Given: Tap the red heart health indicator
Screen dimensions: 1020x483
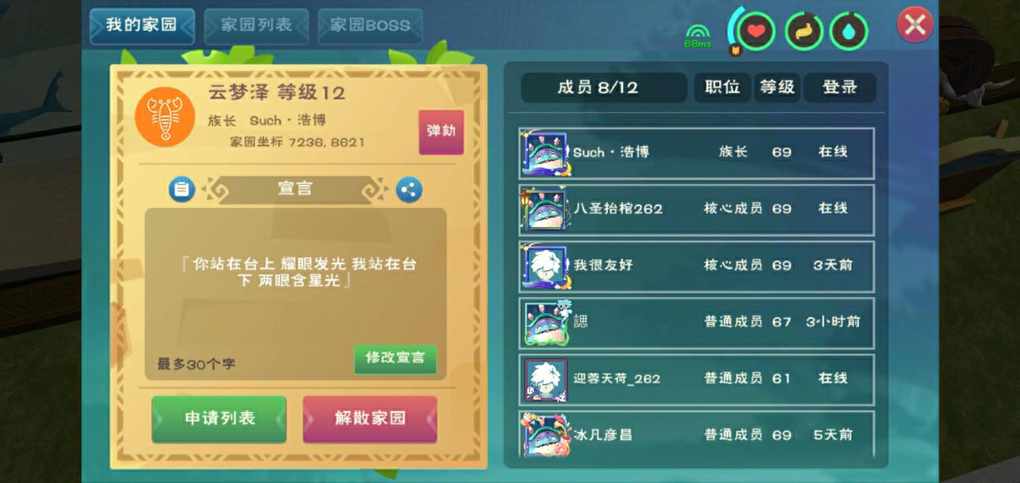Looking at the screenshot, I should pyautogui.click(x=755, y=31).
